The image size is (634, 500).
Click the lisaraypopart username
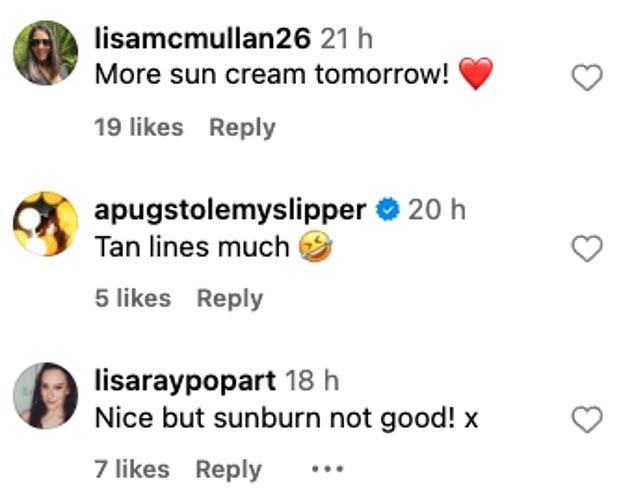coord(185,381)
